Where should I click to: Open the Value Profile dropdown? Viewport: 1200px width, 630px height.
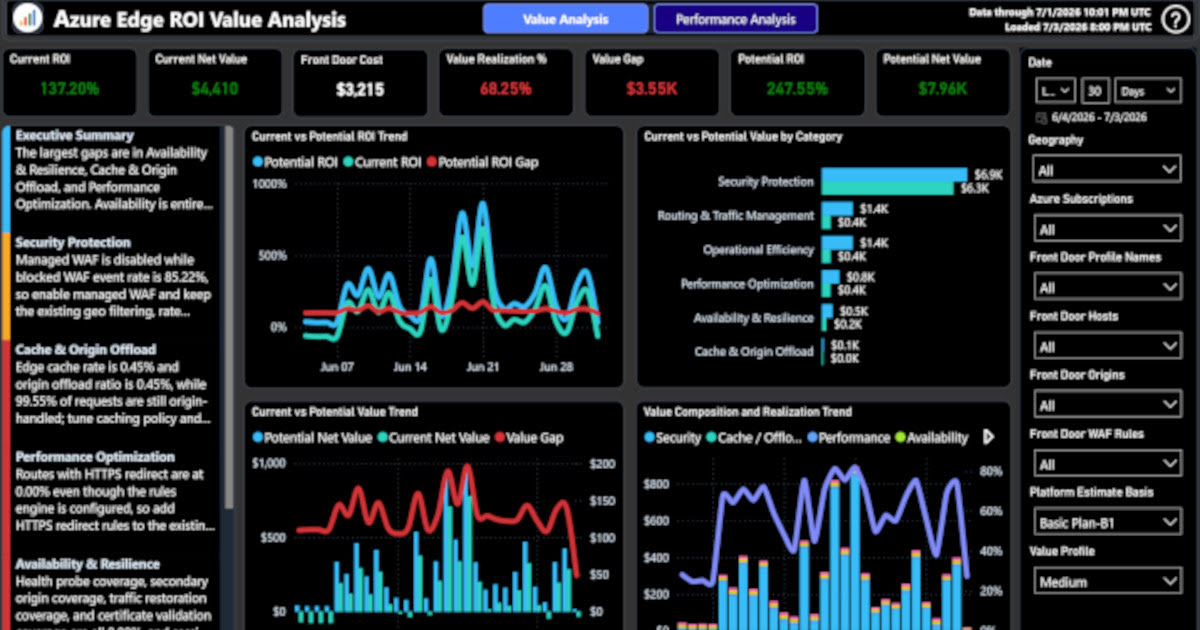(x=1105, y=581)
